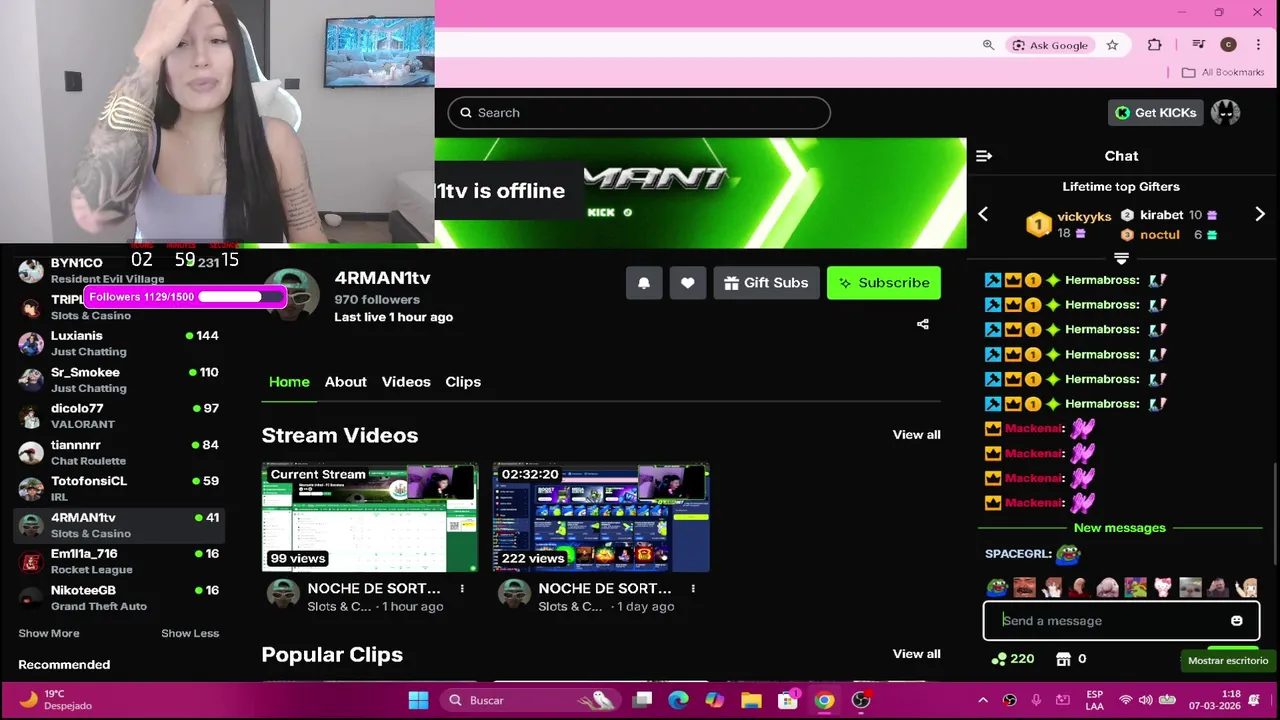View all Stream Videos
The image size is (1280, 720).
coord(916,435)
